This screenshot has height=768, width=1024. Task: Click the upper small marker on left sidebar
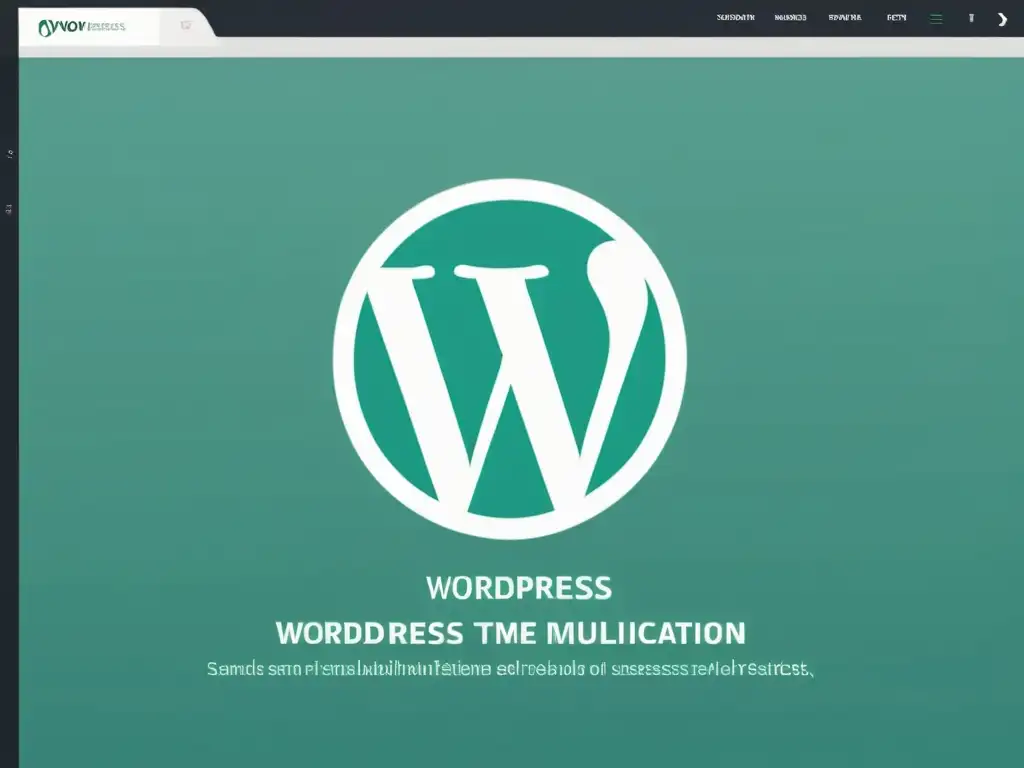(10, 154)
